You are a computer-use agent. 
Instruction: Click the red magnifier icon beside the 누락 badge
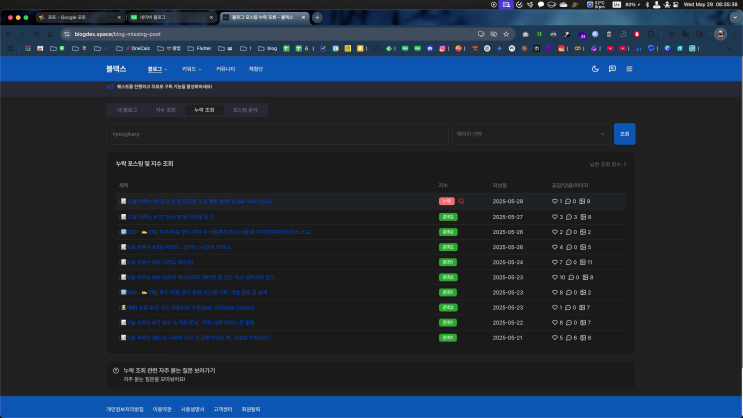pos(461,201)
